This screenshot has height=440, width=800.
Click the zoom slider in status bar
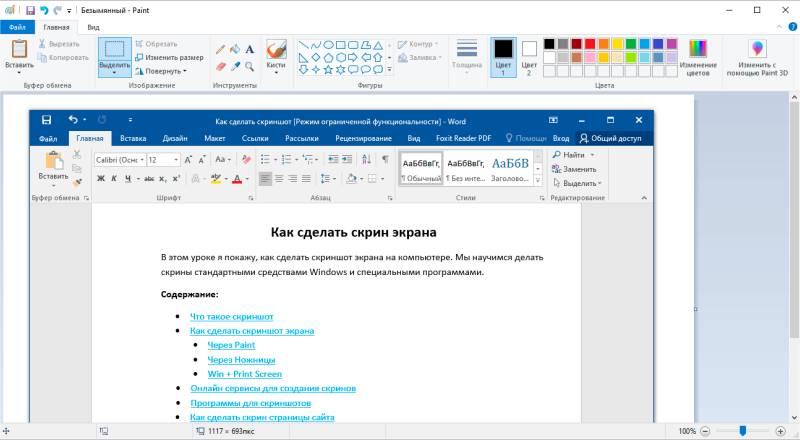[742, 431]
